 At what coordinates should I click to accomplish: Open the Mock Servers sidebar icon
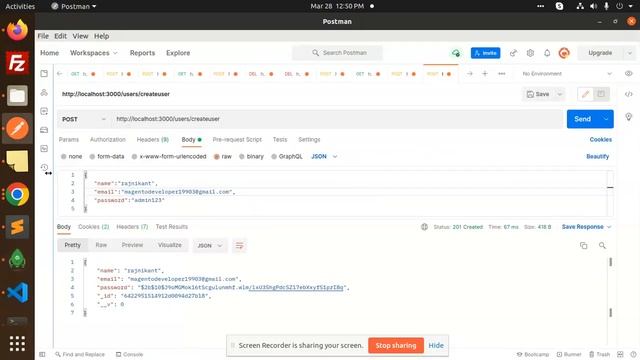(44, 130)
